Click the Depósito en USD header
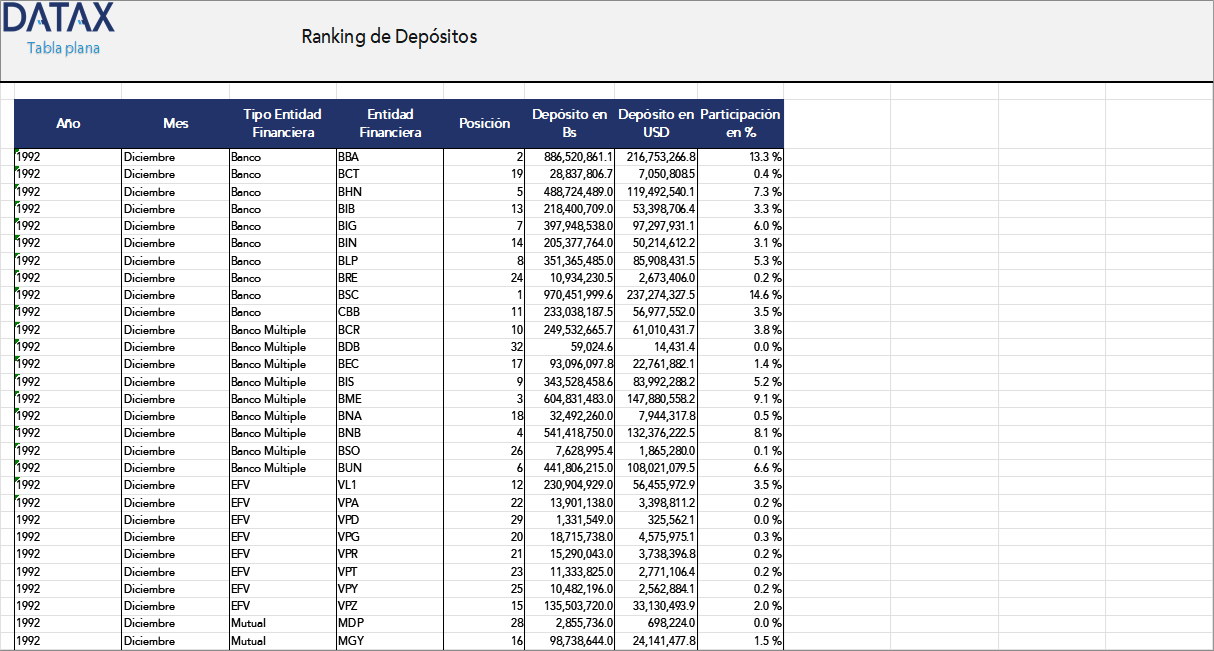Viewport: 1214px width, 651px height. [652, 123]
